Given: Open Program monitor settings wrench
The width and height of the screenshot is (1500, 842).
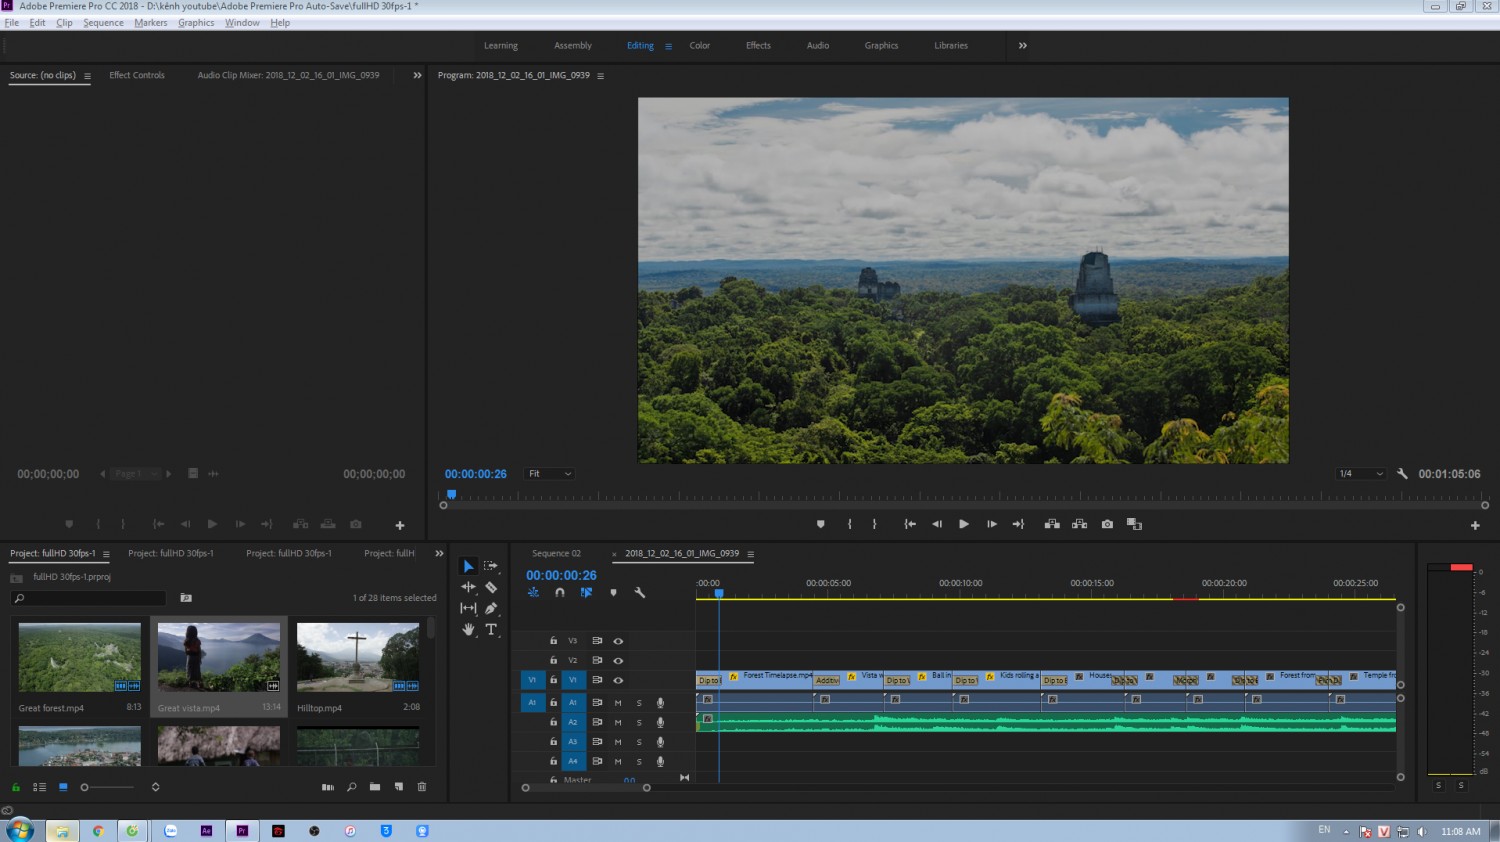Looking at the screenshot, I should pyautogui.click(x=1402, y=474).
